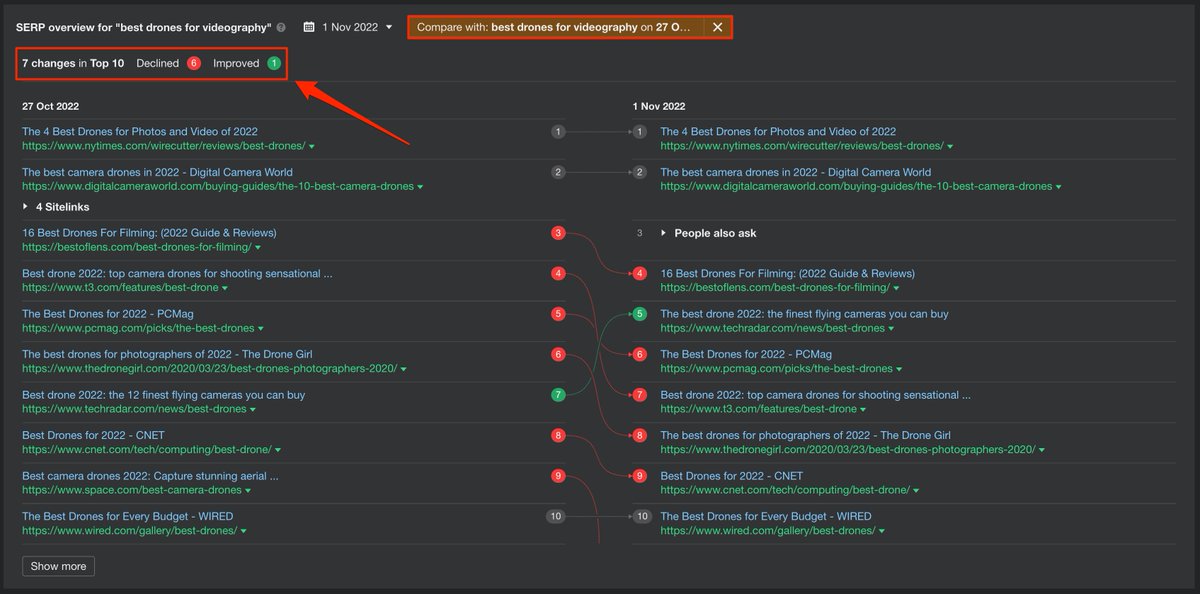Open right nytimes.com URL link
Image resolution: width=1200 pixels, height=594 pixels.
802,146
